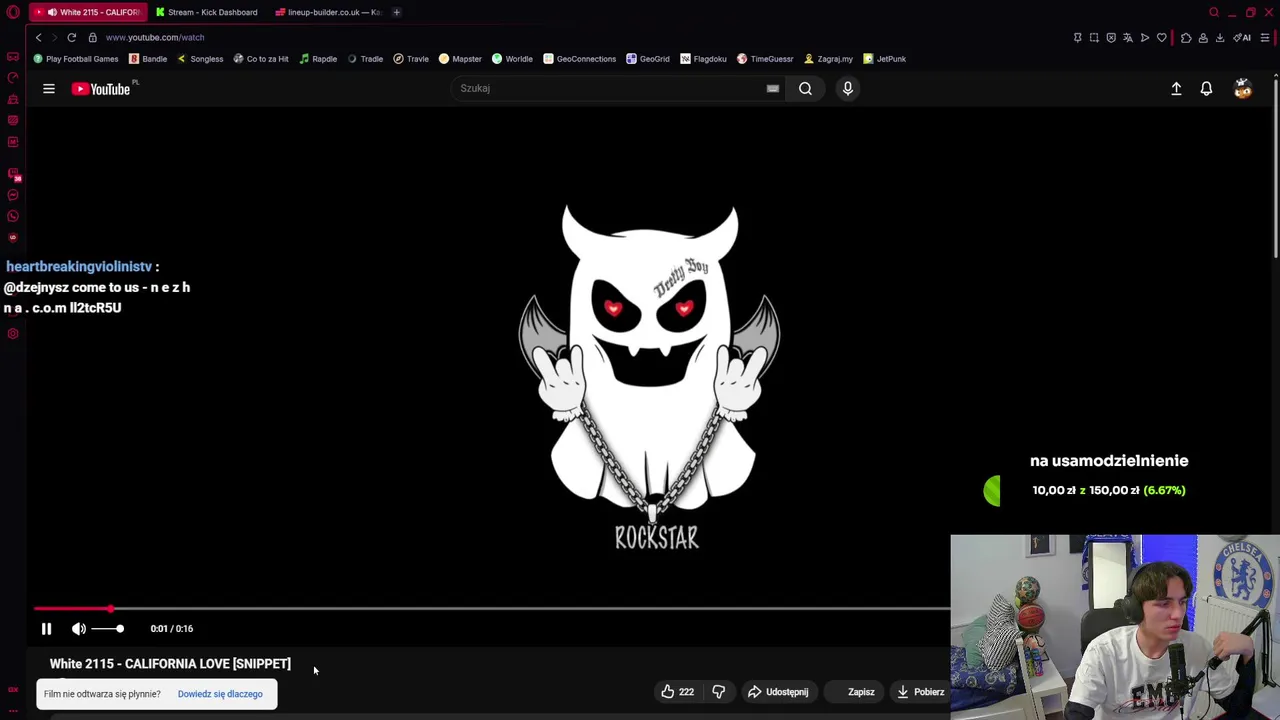Open YouTube create upload icon
The height and width of the screenshot is (720, 1280).
1176,89
